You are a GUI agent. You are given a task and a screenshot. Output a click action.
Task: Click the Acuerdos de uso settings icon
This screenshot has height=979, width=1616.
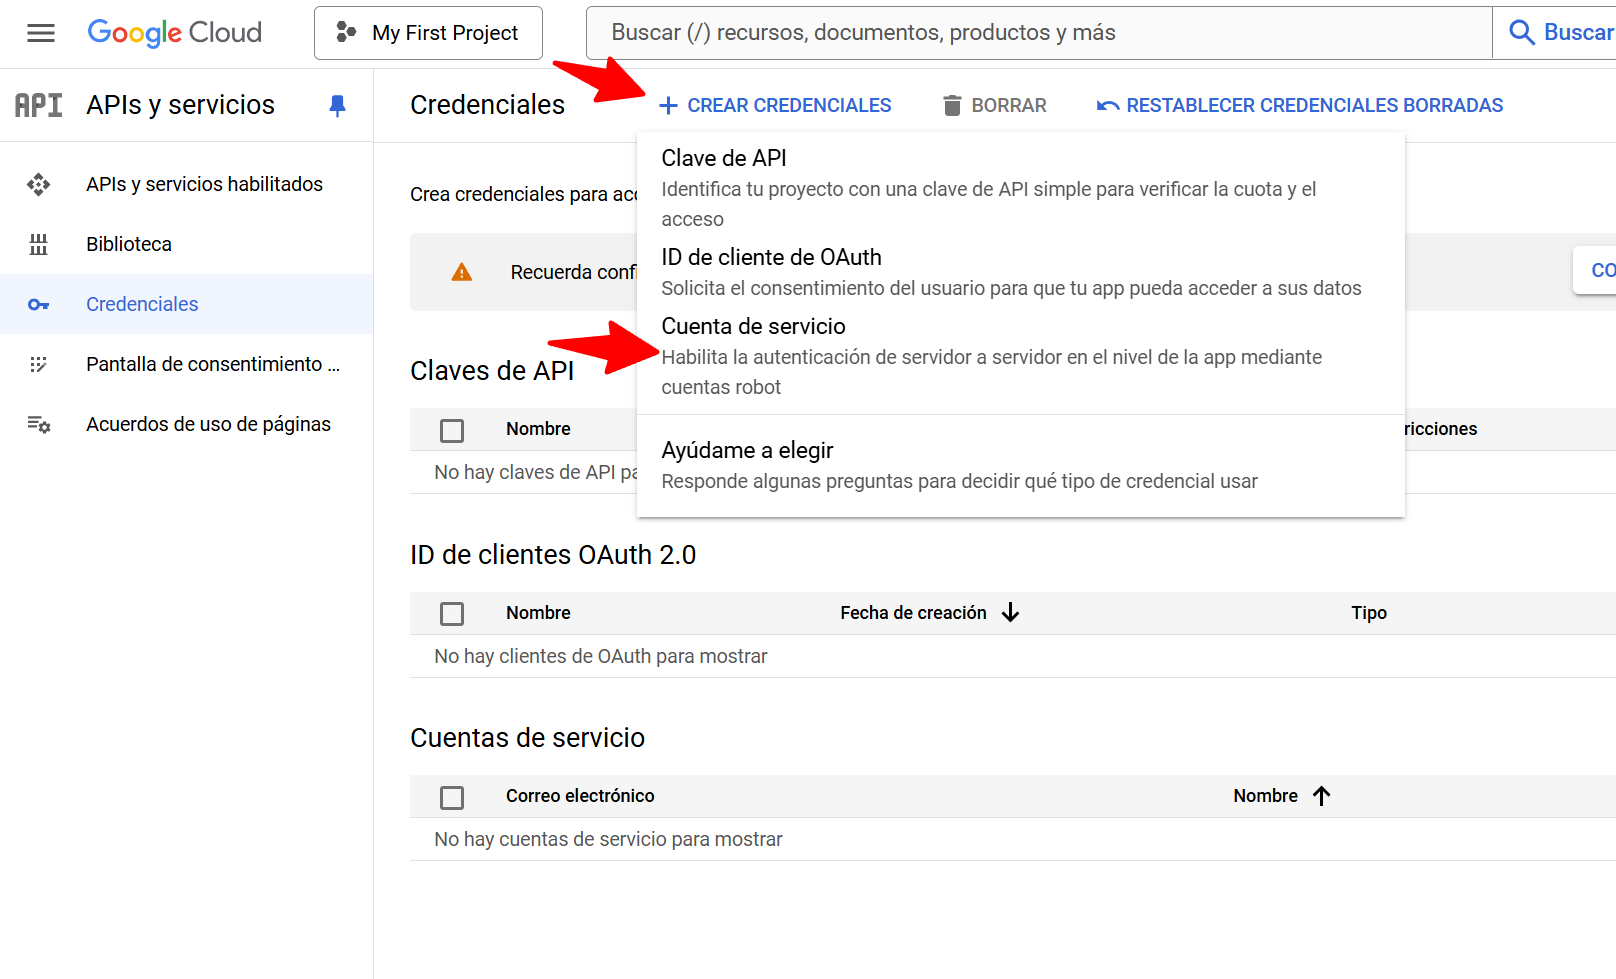pos(39,424)
